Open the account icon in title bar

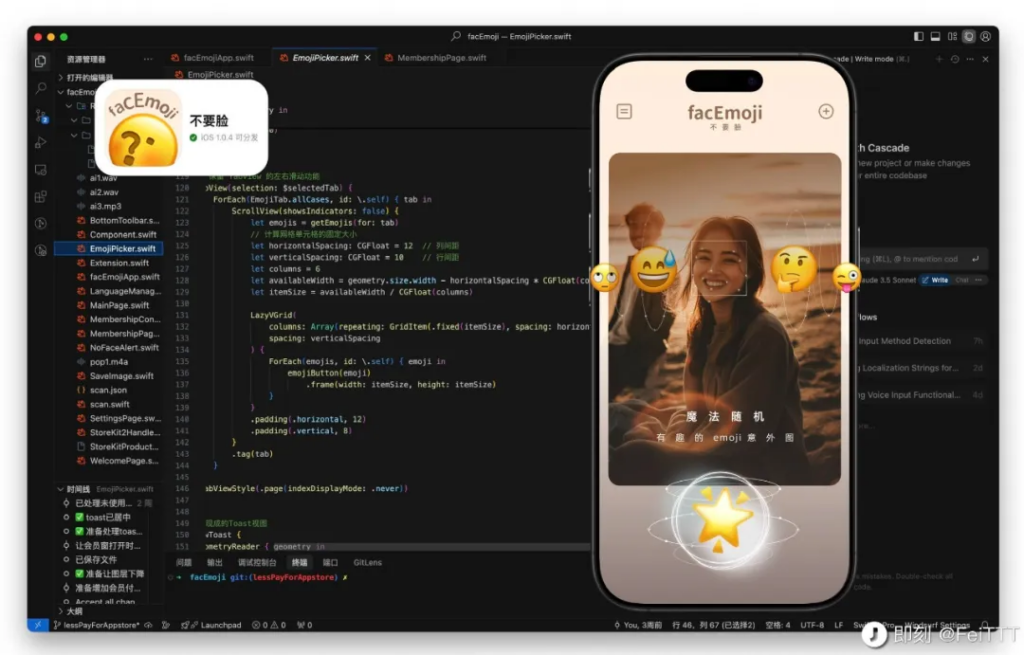(x=985, y=37)
